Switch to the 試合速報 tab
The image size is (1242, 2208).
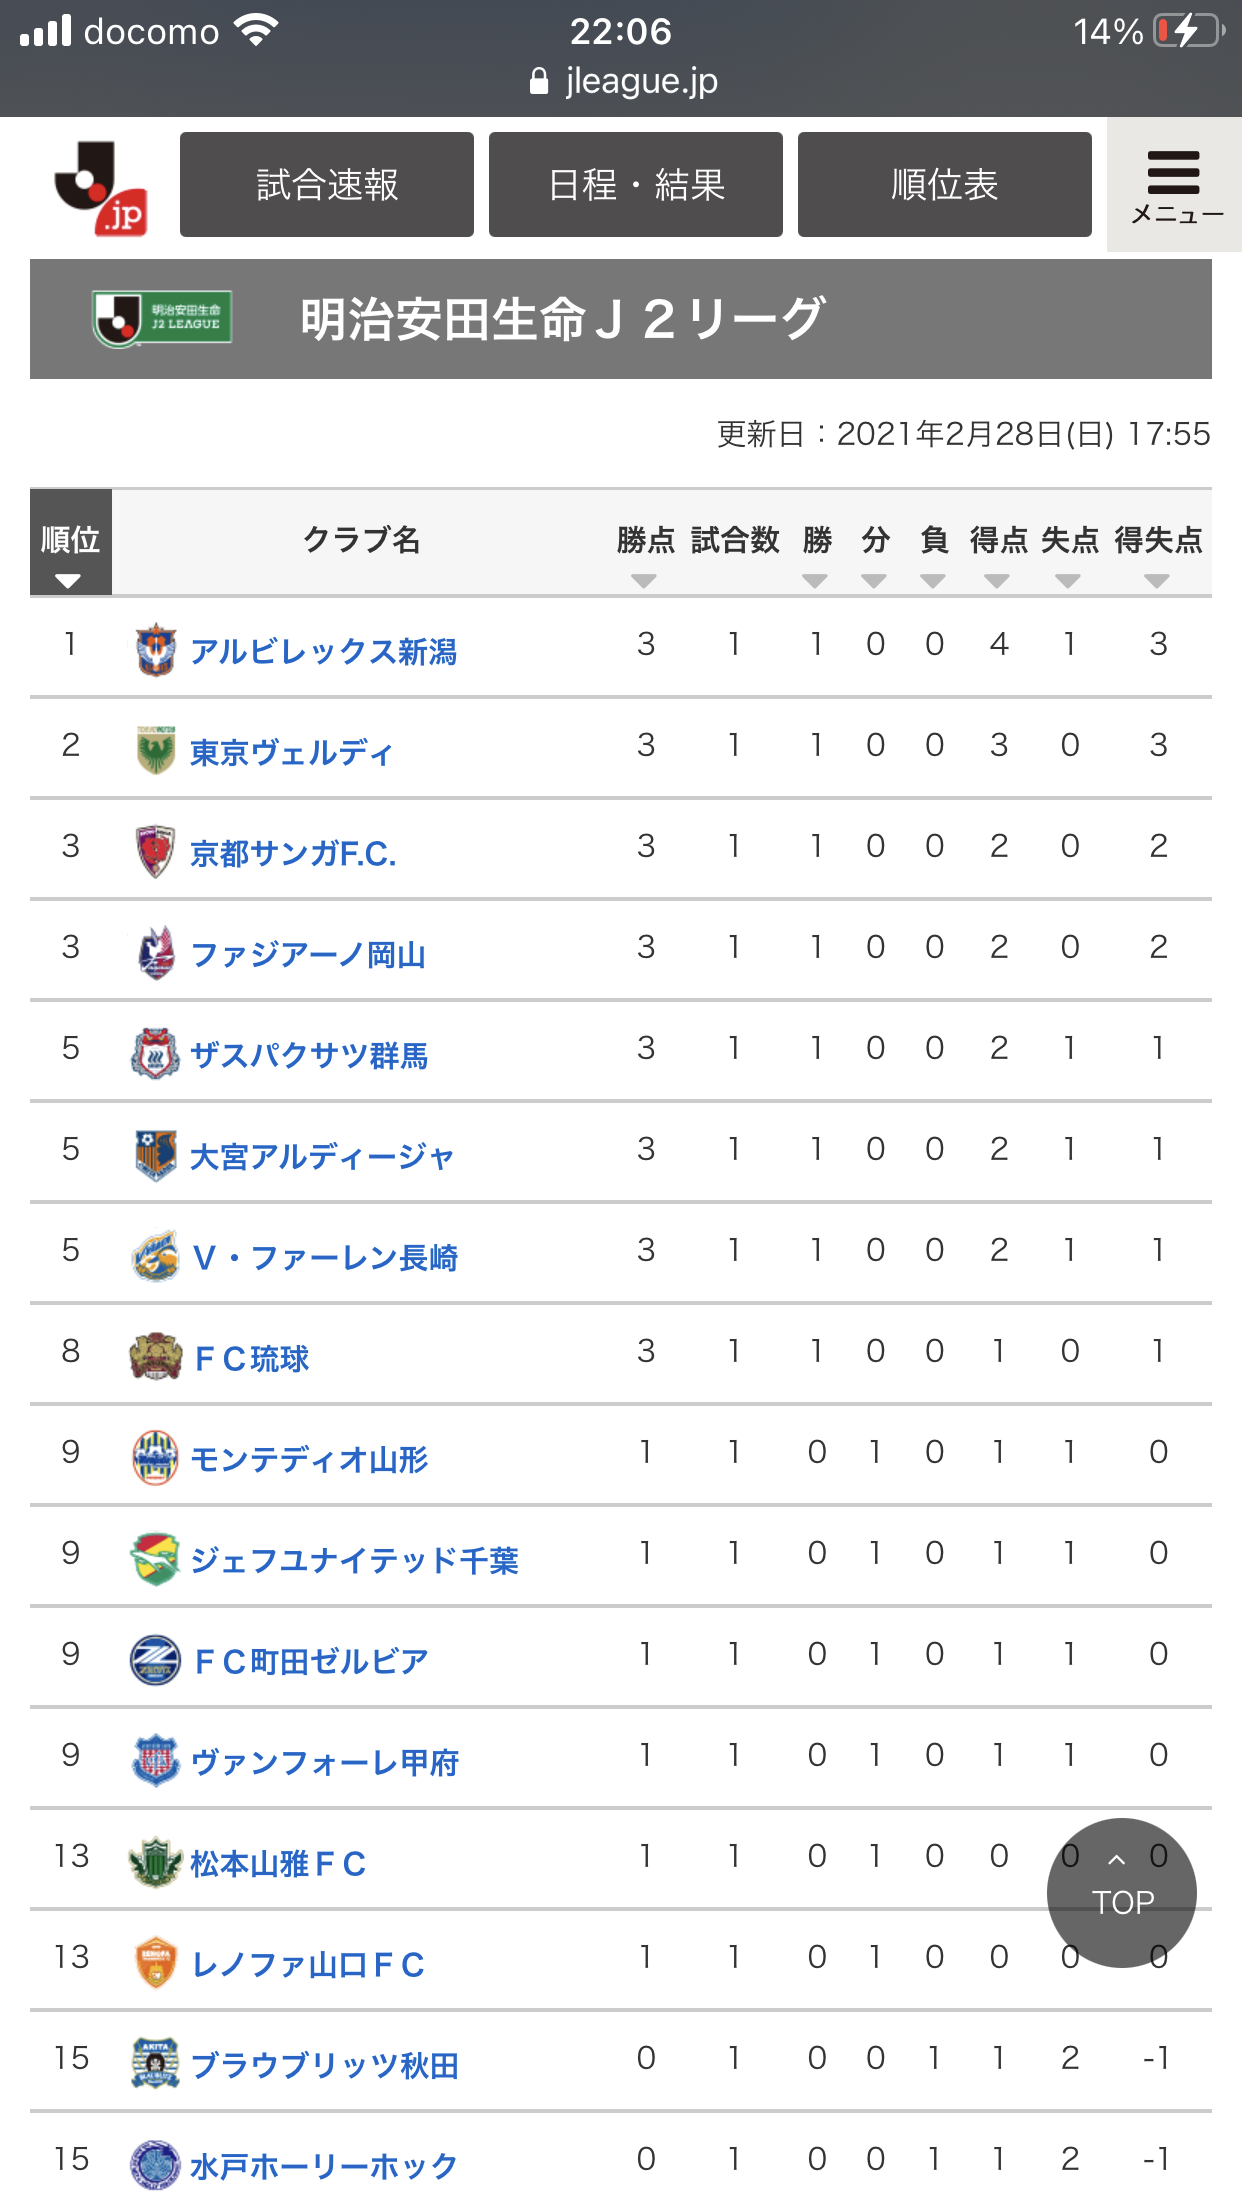327,185
